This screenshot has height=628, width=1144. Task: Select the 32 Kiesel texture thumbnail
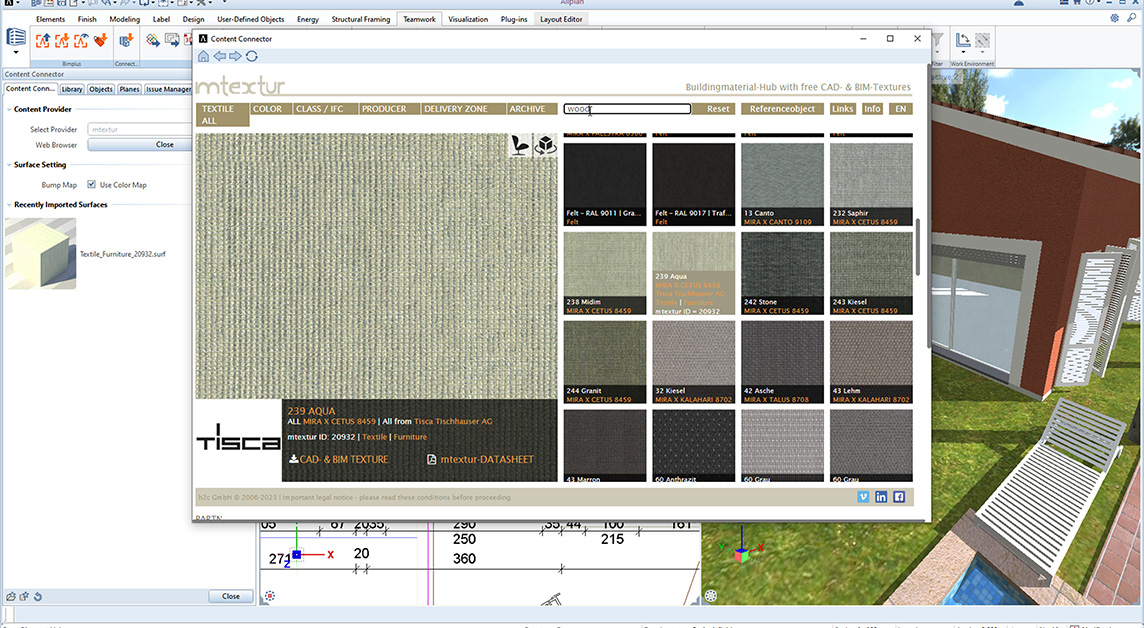694,362
